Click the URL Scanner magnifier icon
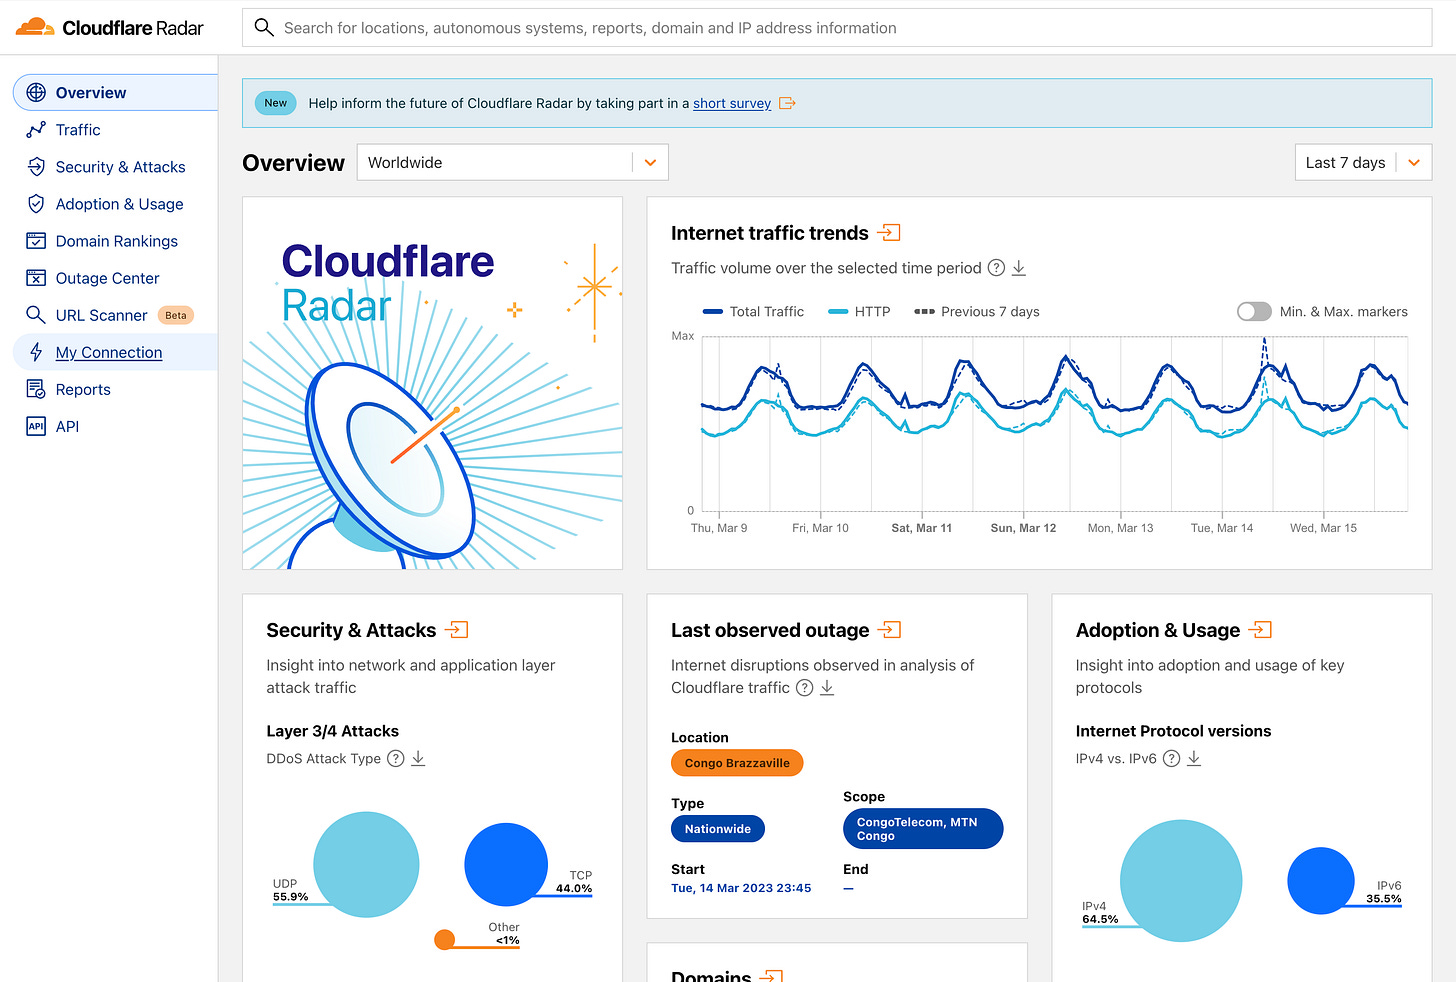This screenshot has height=982, width=1456. (x=36, y=315)
